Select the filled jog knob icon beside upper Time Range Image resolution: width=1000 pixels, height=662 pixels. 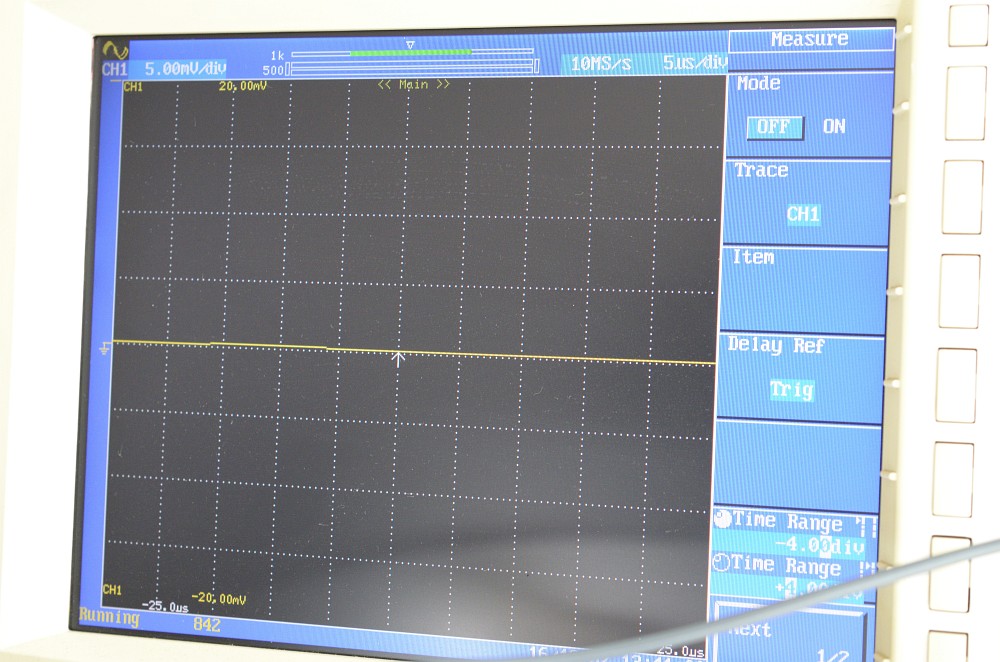723,519
